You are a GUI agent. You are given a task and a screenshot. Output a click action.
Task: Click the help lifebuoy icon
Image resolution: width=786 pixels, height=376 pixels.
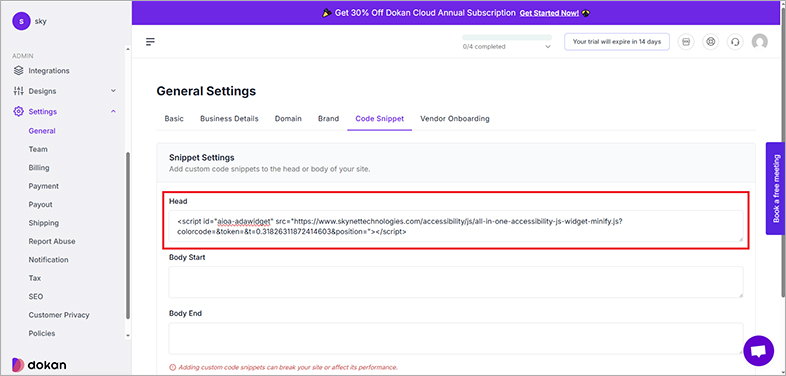click(710, 42)
